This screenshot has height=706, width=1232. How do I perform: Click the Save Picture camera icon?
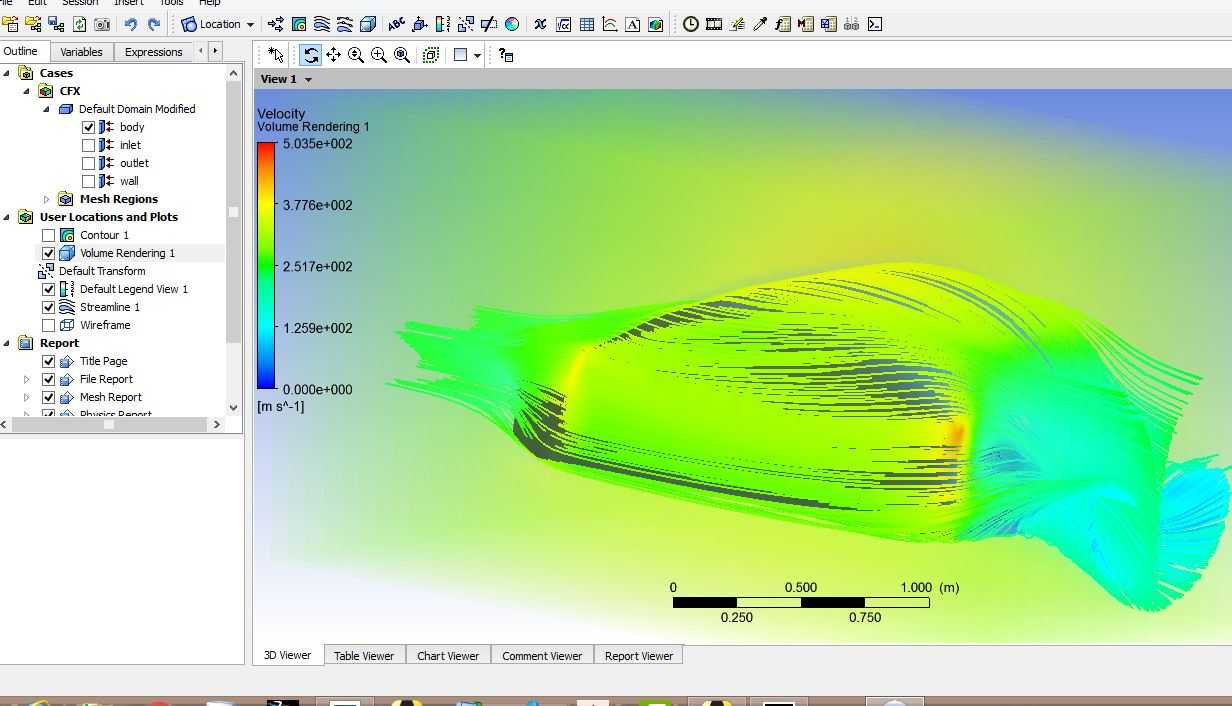pos(102,24)
